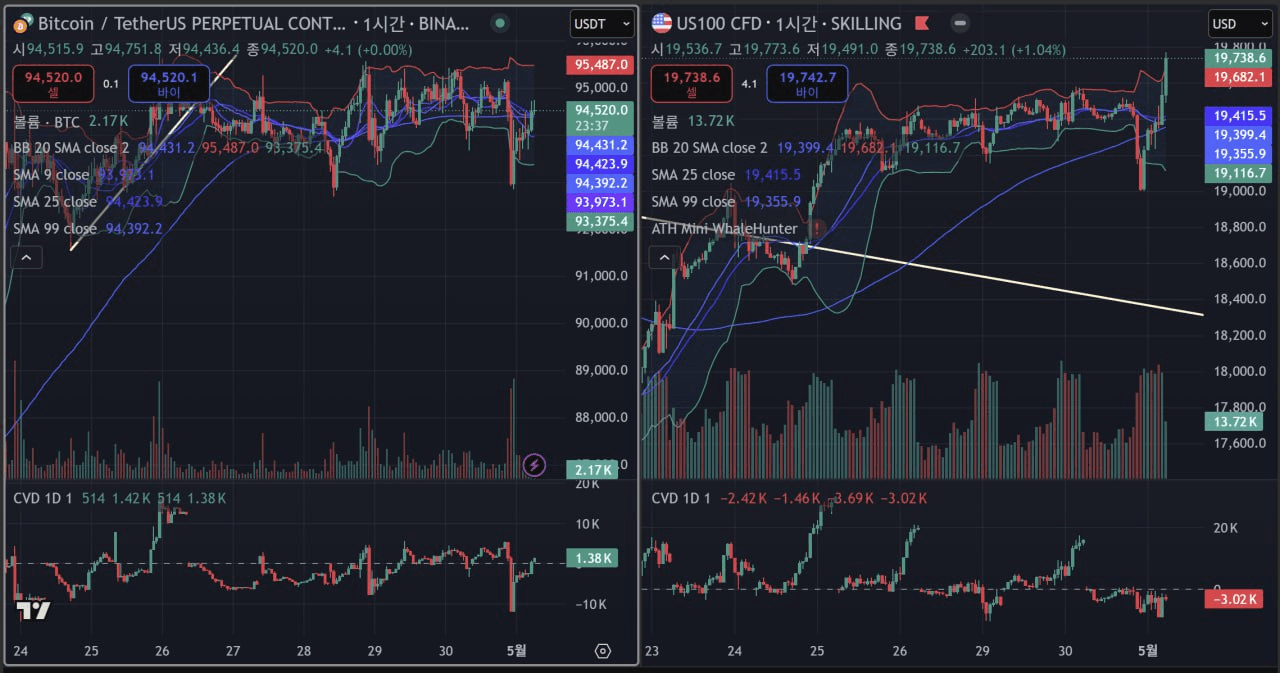The image size is (1280, 673).
Task: Click the 19,116.7 green price axis label
Action: coord(1240,173)
